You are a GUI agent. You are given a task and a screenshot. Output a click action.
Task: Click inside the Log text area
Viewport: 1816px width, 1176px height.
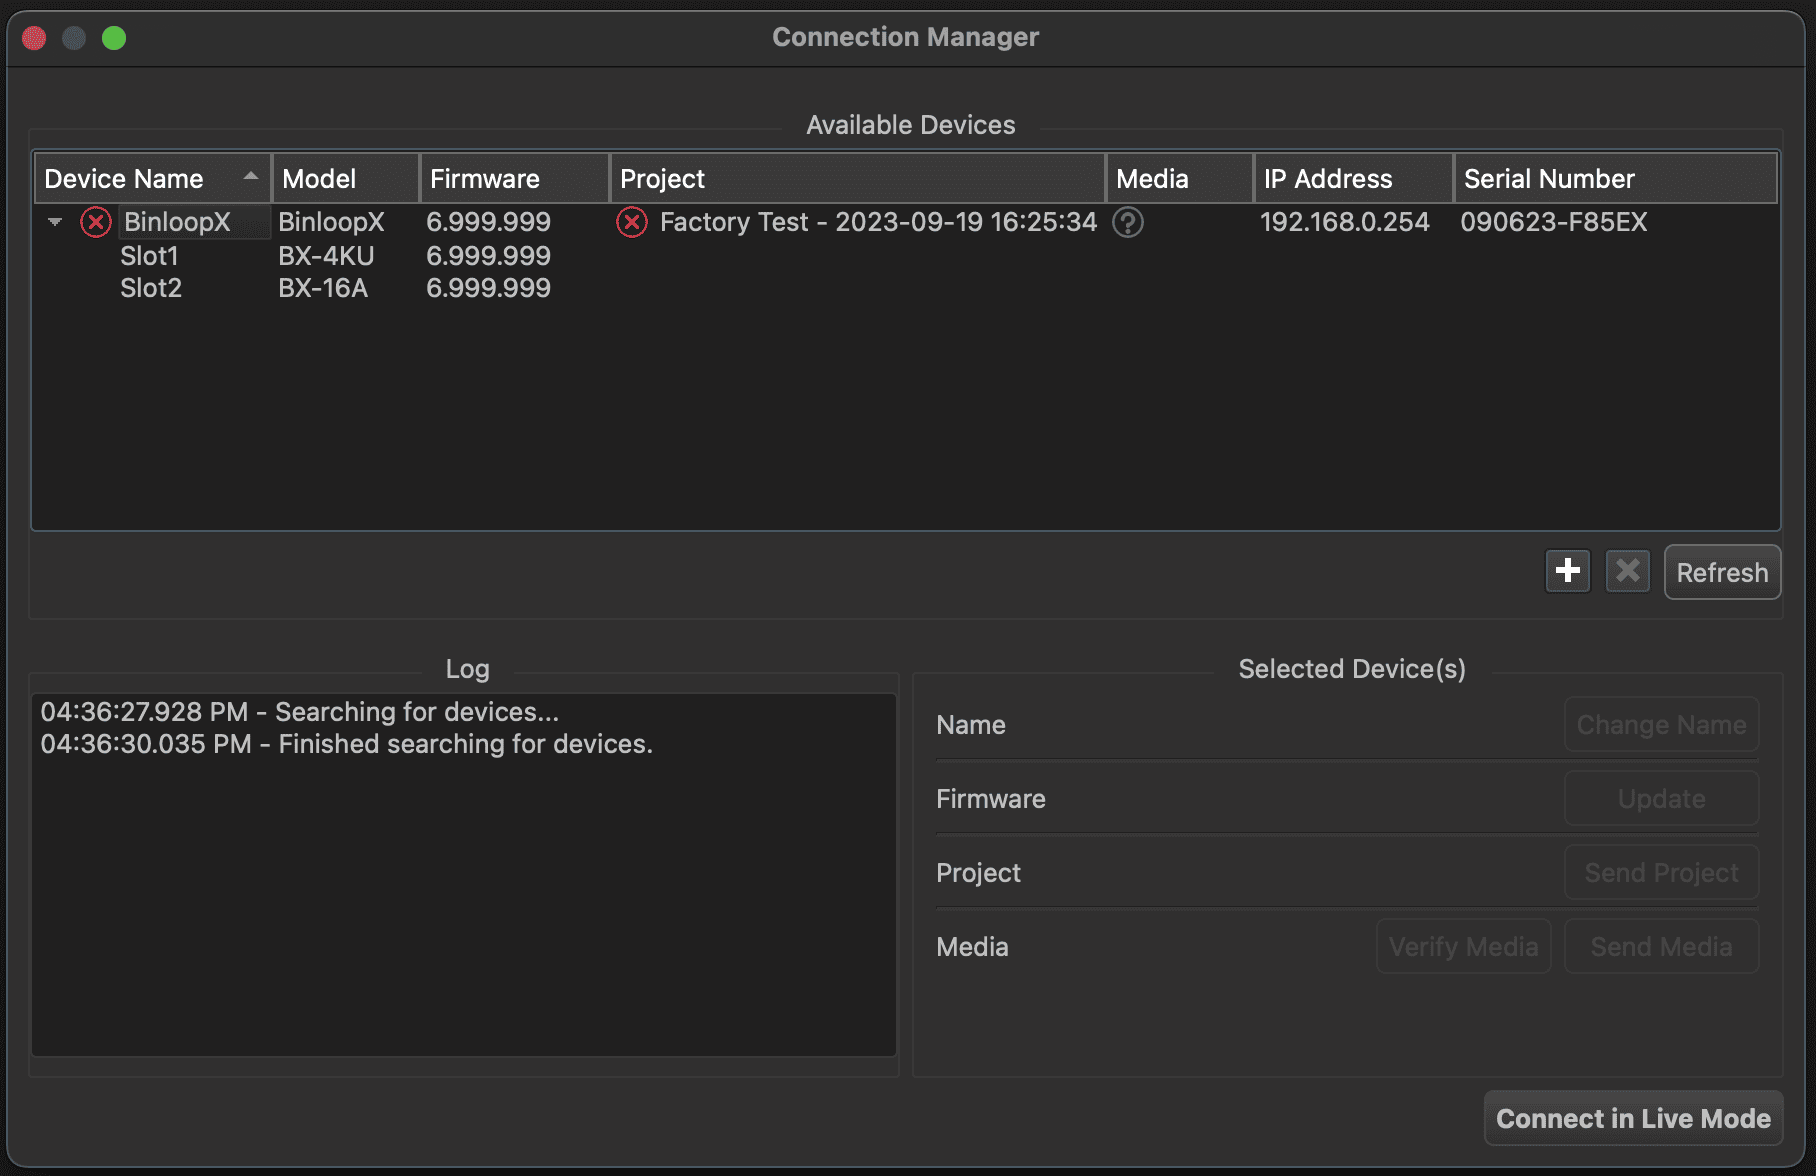(463, 900)
